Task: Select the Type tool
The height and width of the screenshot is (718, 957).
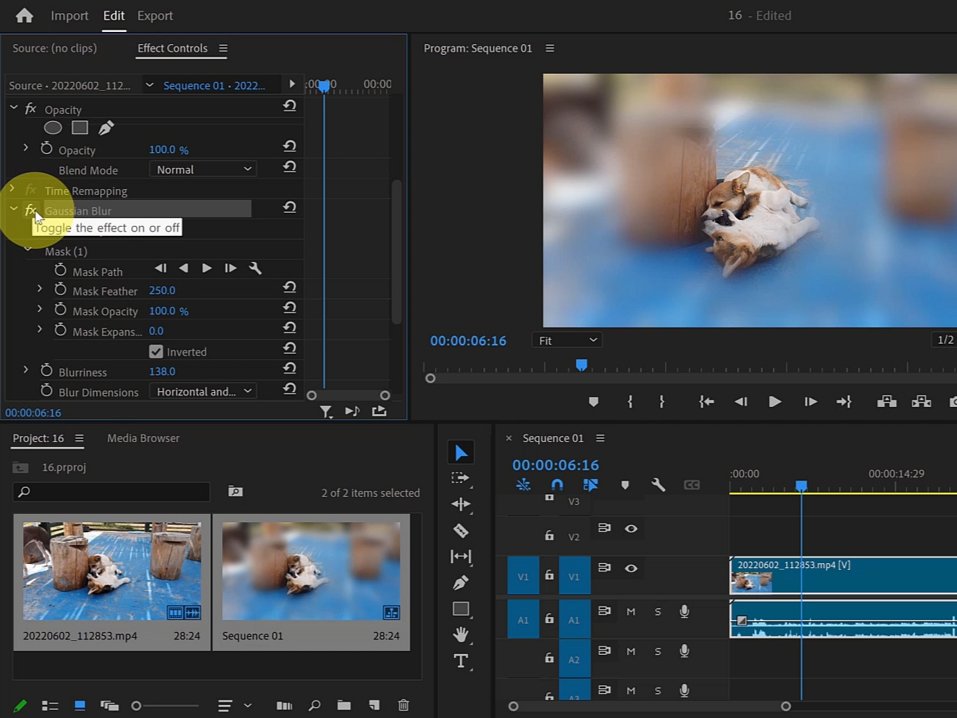Action: point(461,661)
